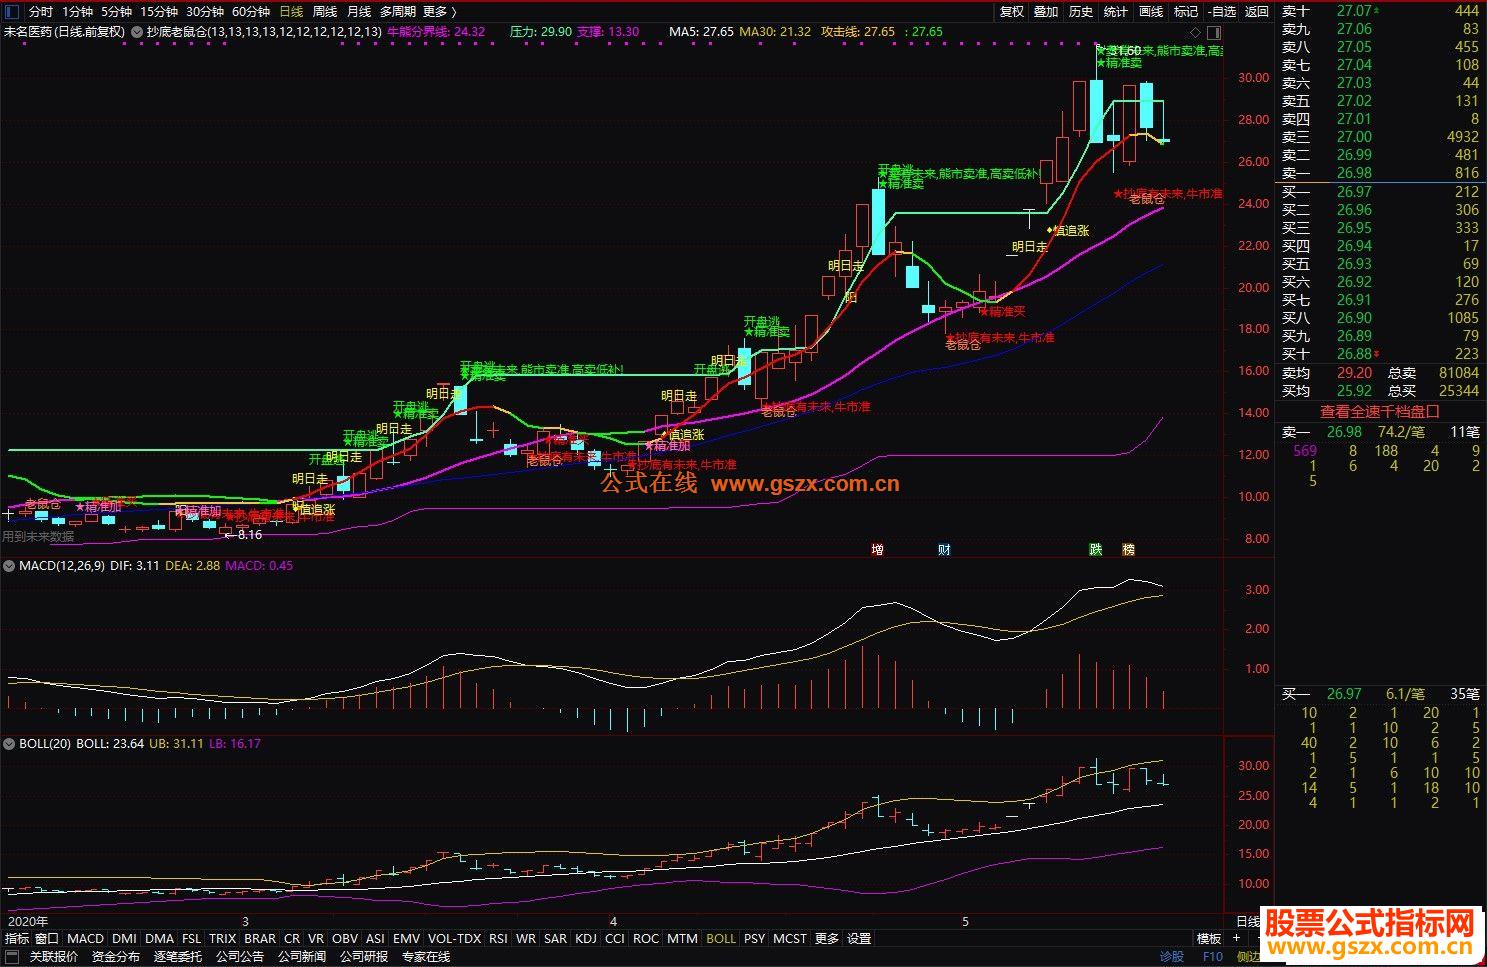1487x967 pixels.
Task: Select the DMA indicator tab
Action: (159, 939)
